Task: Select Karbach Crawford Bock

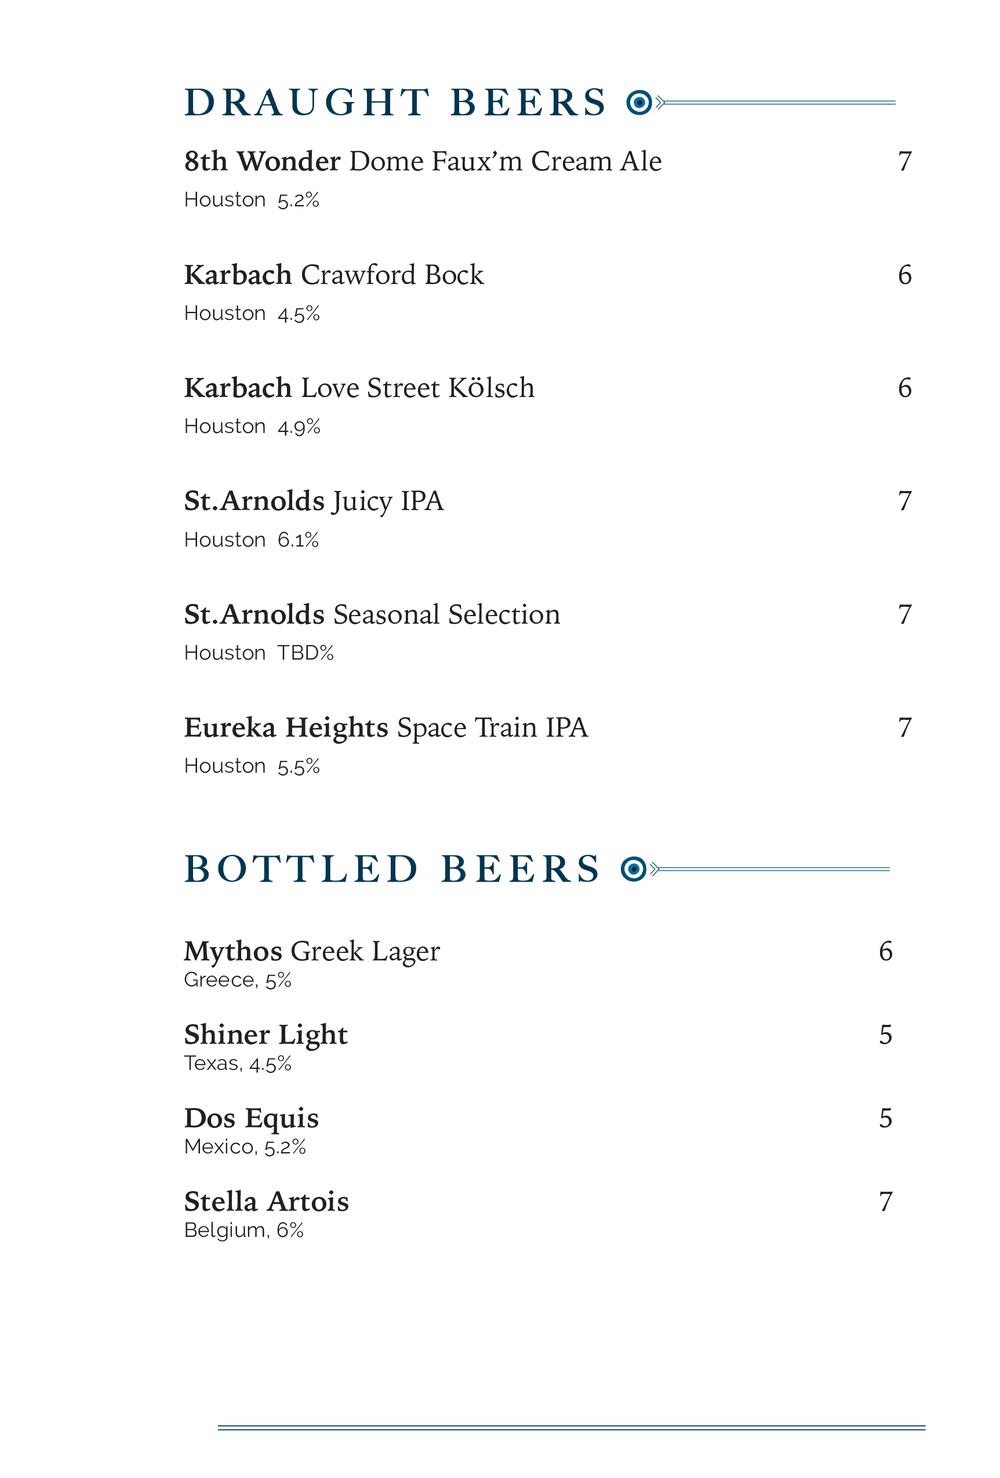Action: tap(334, 275)
